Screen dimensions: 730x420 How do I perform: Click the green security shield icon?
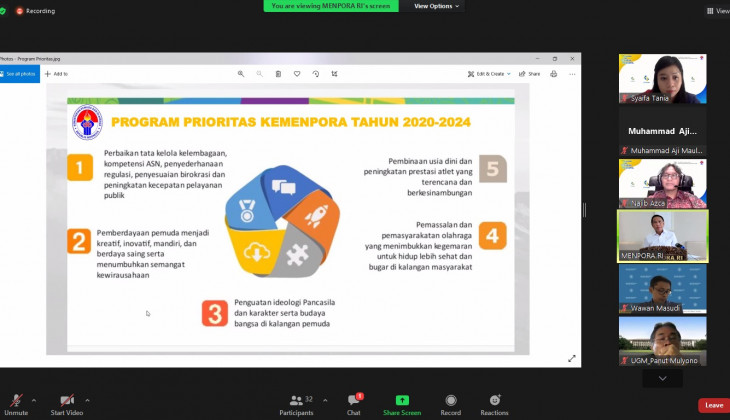[3, 11]
